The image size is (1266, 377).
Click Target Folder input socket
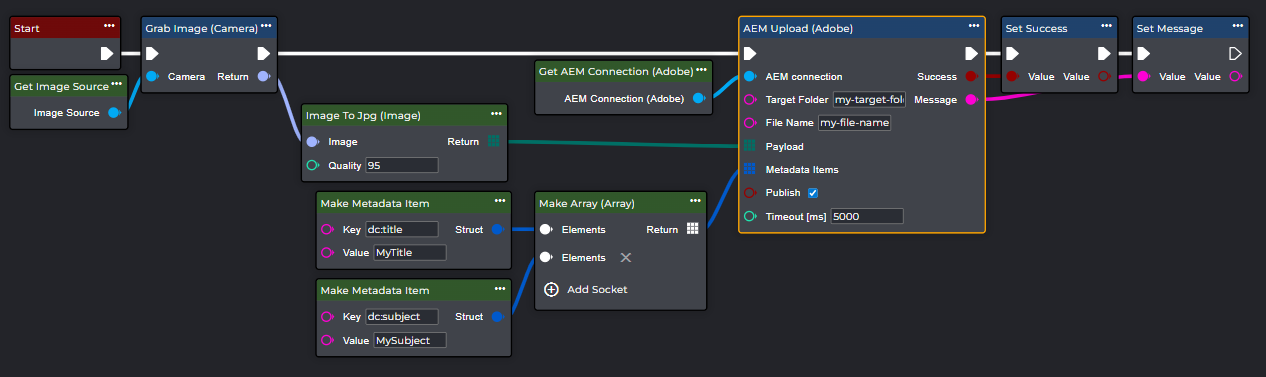coord(751,99)
